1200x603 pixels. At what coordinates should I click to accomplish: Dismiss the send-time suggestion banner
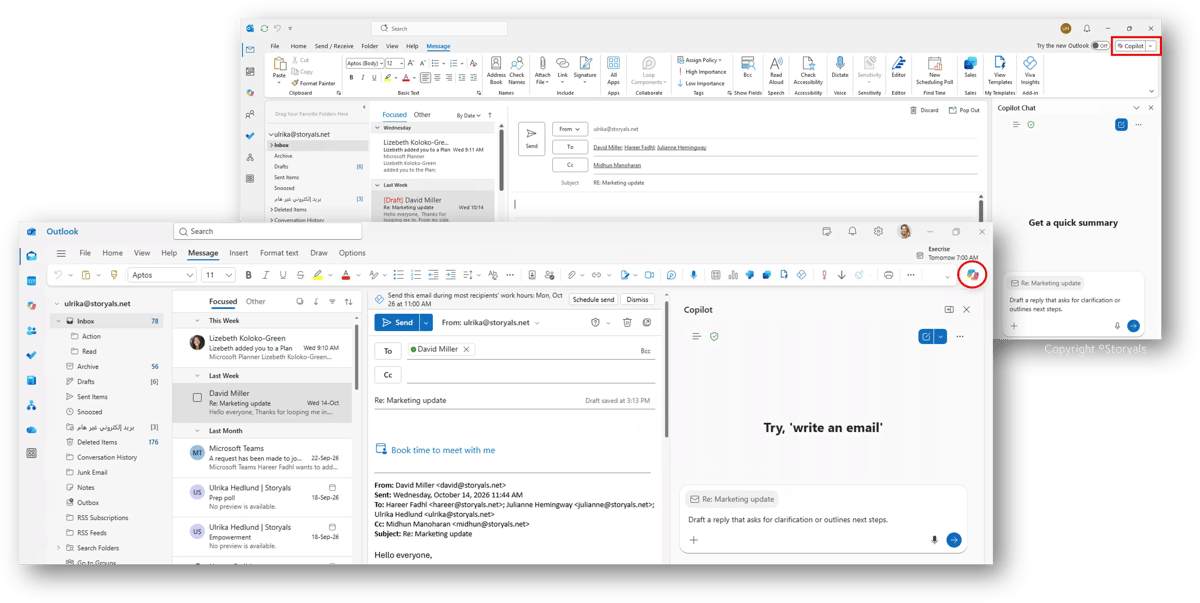click(x=637, y=300)
